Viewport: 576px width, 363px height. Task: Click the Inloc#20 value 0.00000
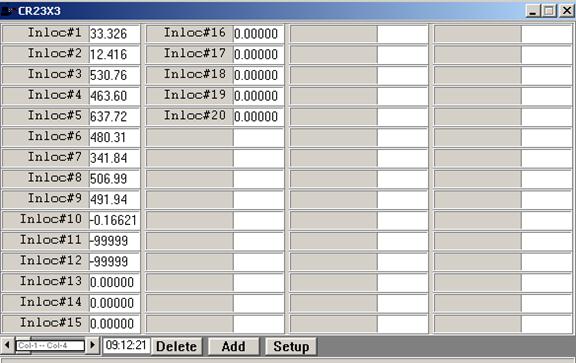259,116
